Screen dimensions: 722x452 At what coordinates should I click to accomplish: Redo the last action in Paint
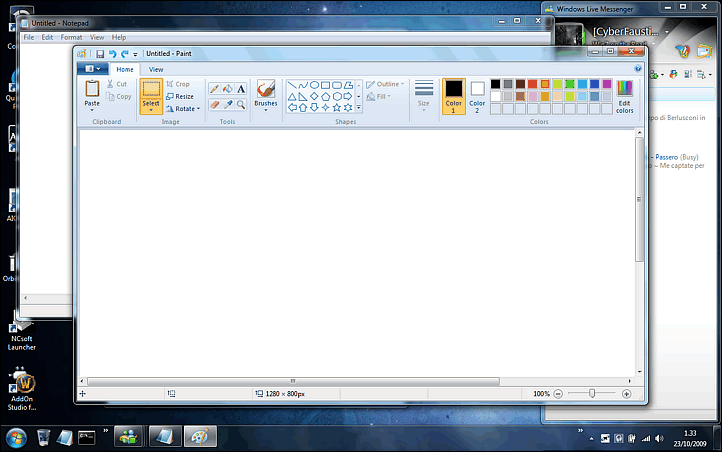[124, 54]
